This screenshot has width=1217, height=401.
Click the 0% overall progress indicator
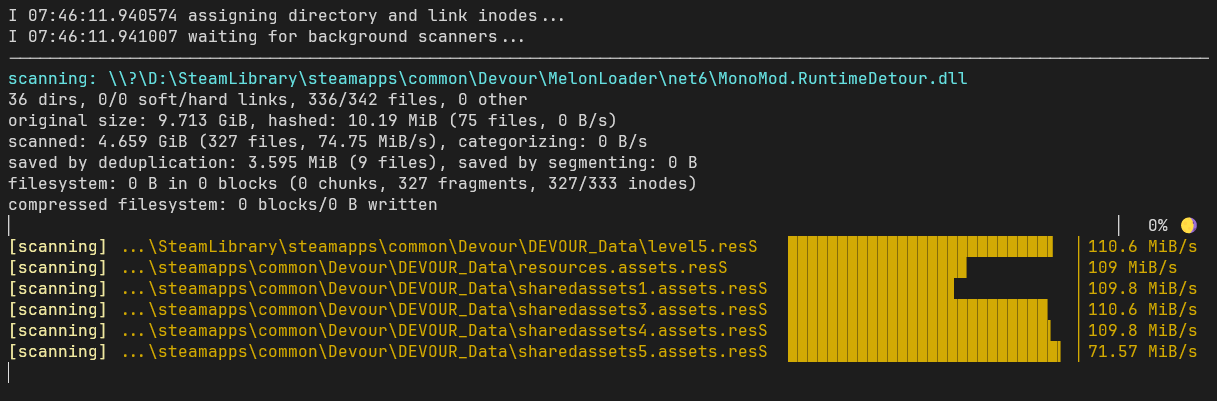pyautogui.click(x=1157, y=225)
